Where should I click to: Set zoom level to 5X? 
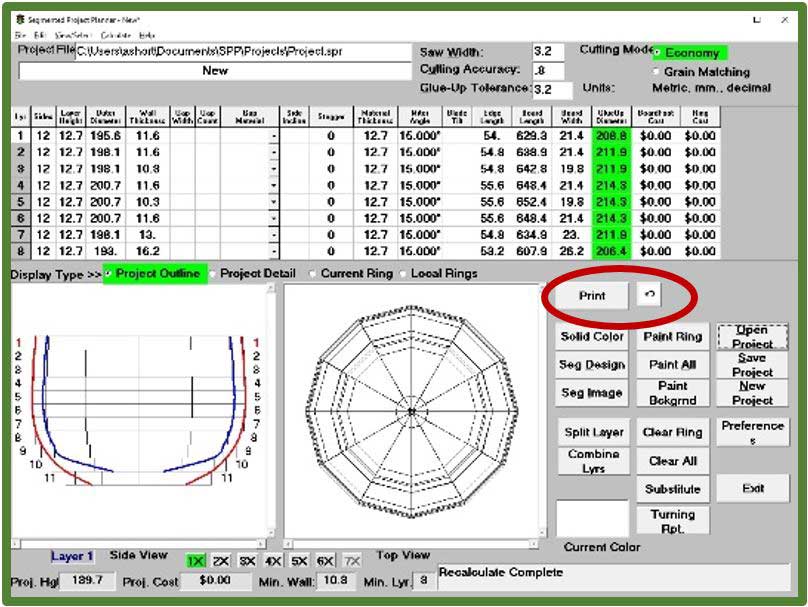pyautogui.click(x=299, y=561)
